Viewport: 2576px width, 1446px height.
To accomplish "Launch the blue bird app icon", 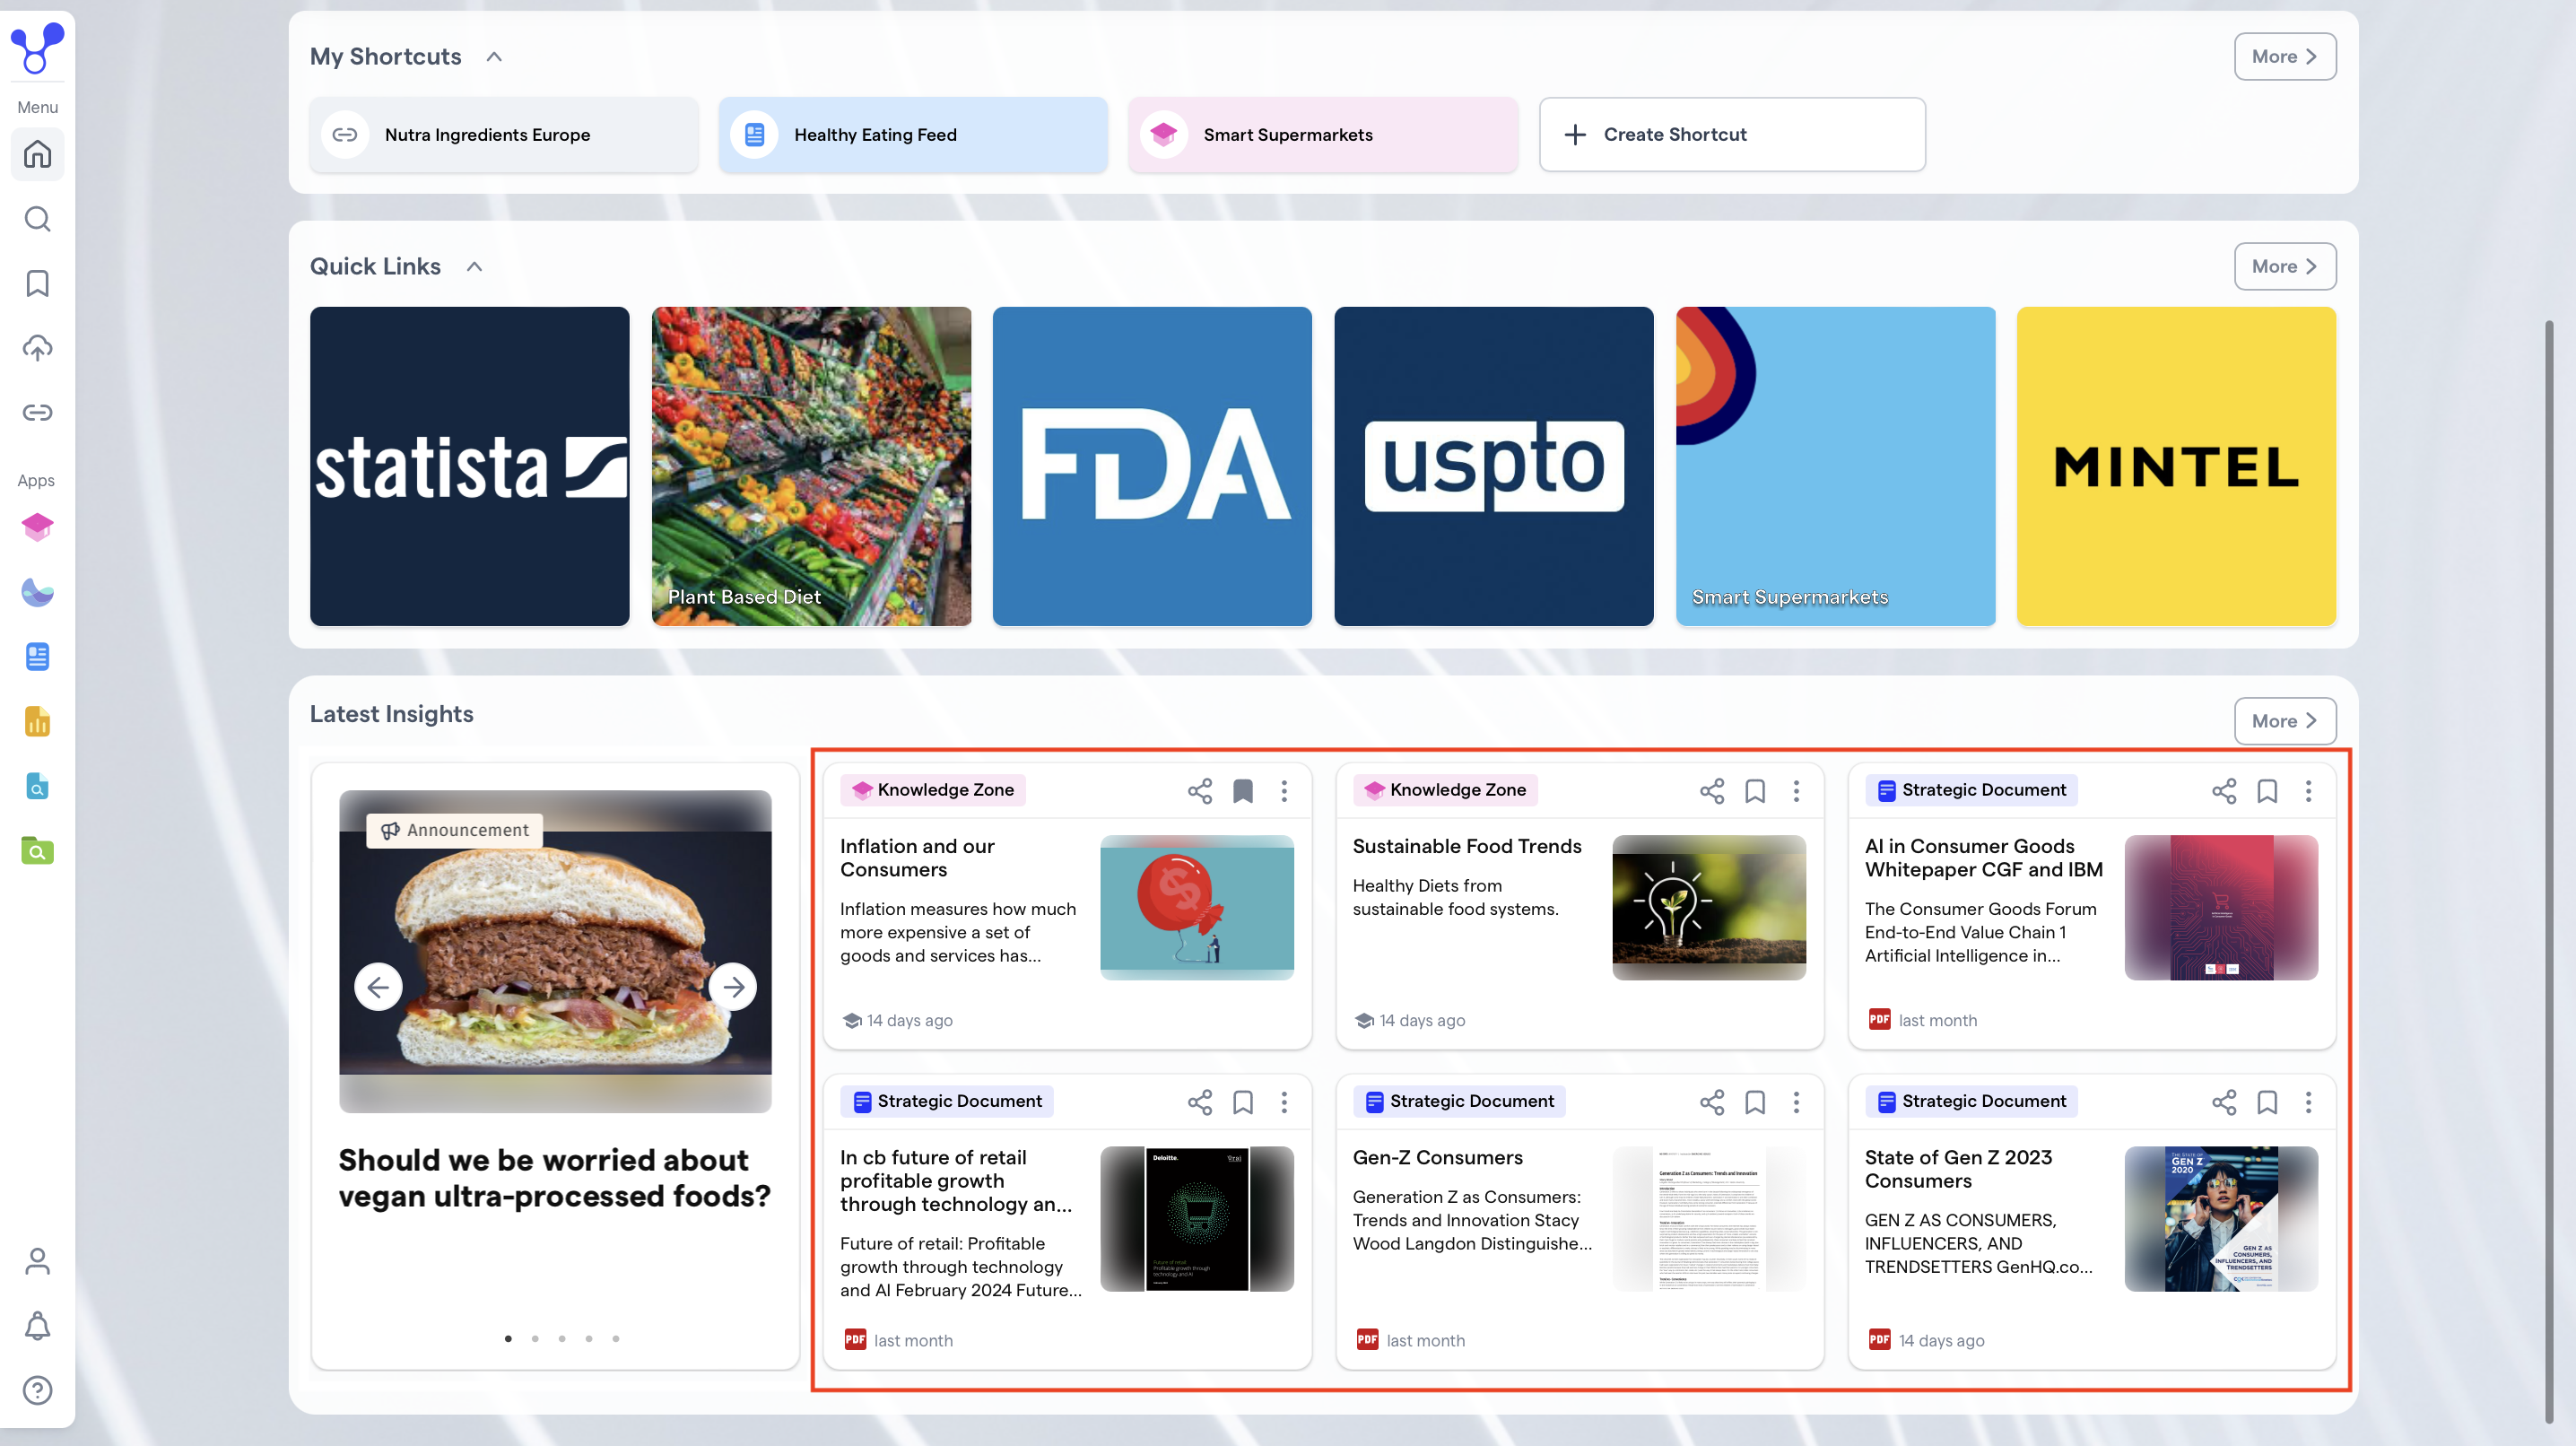I will point(37,592).
